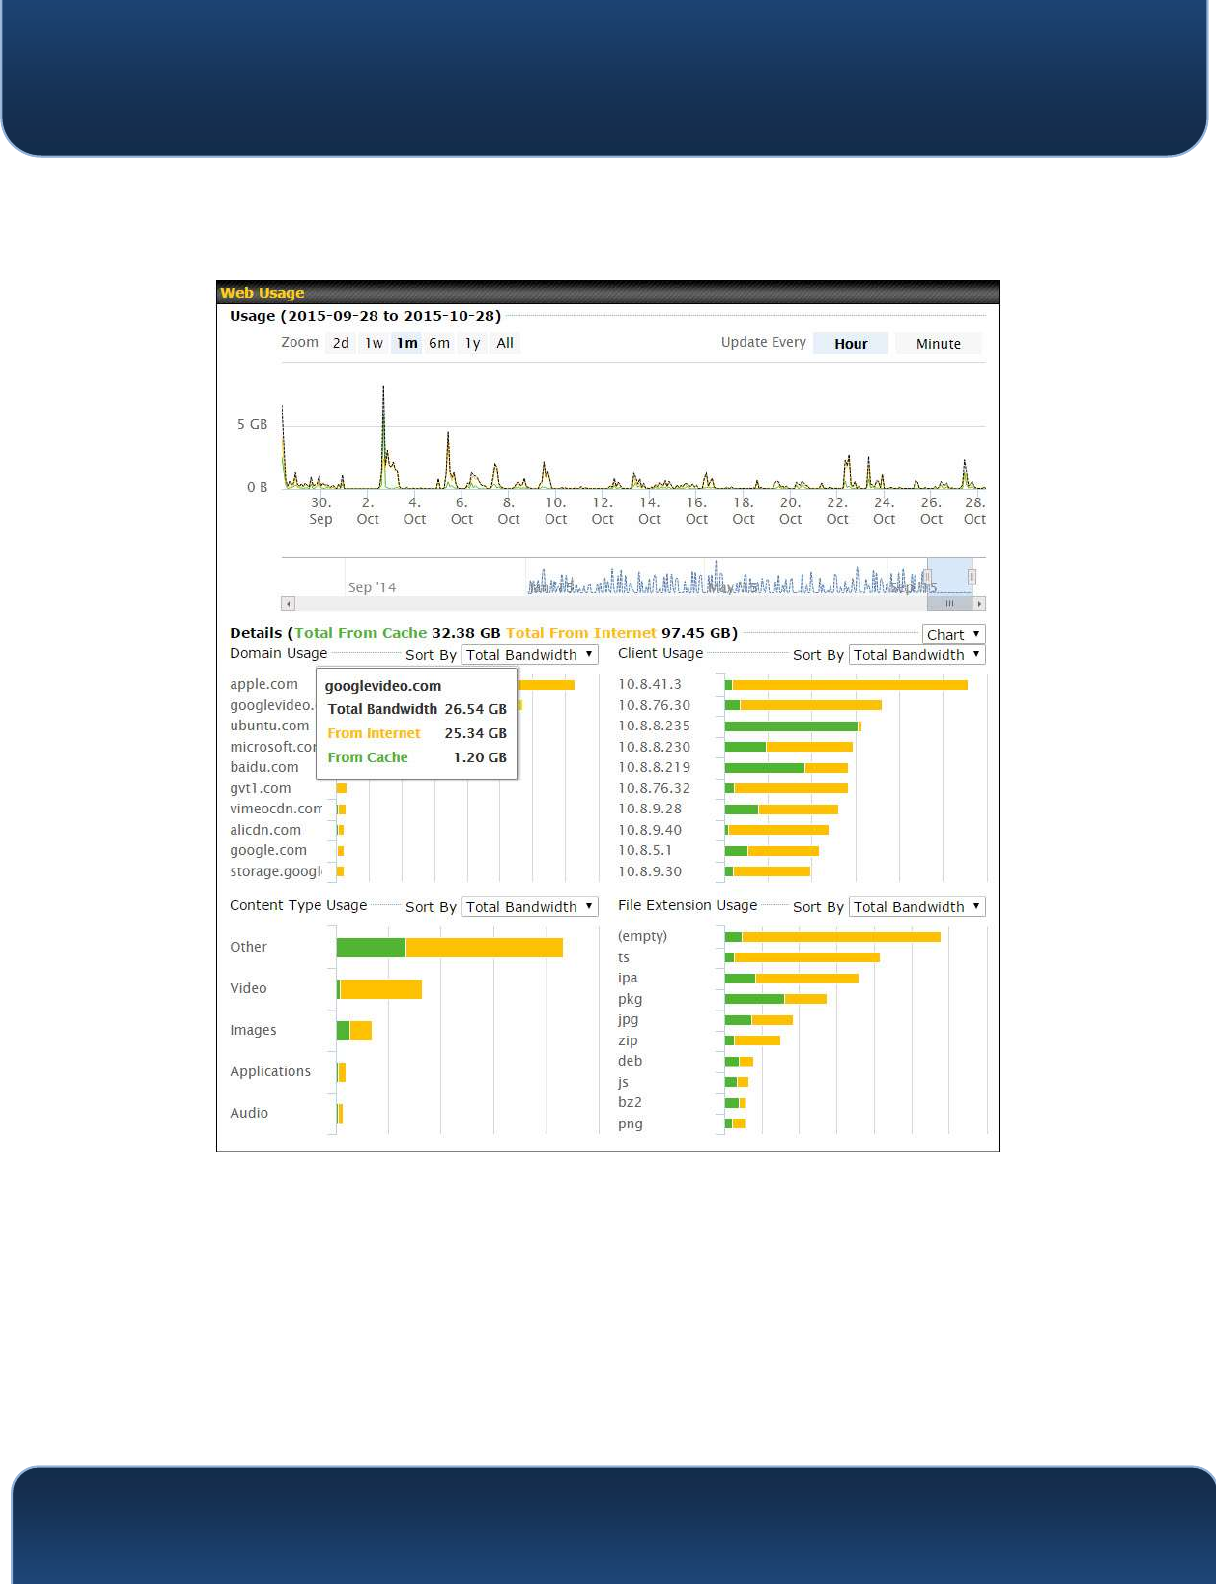Click the deb file extension label

point(630,1061)
